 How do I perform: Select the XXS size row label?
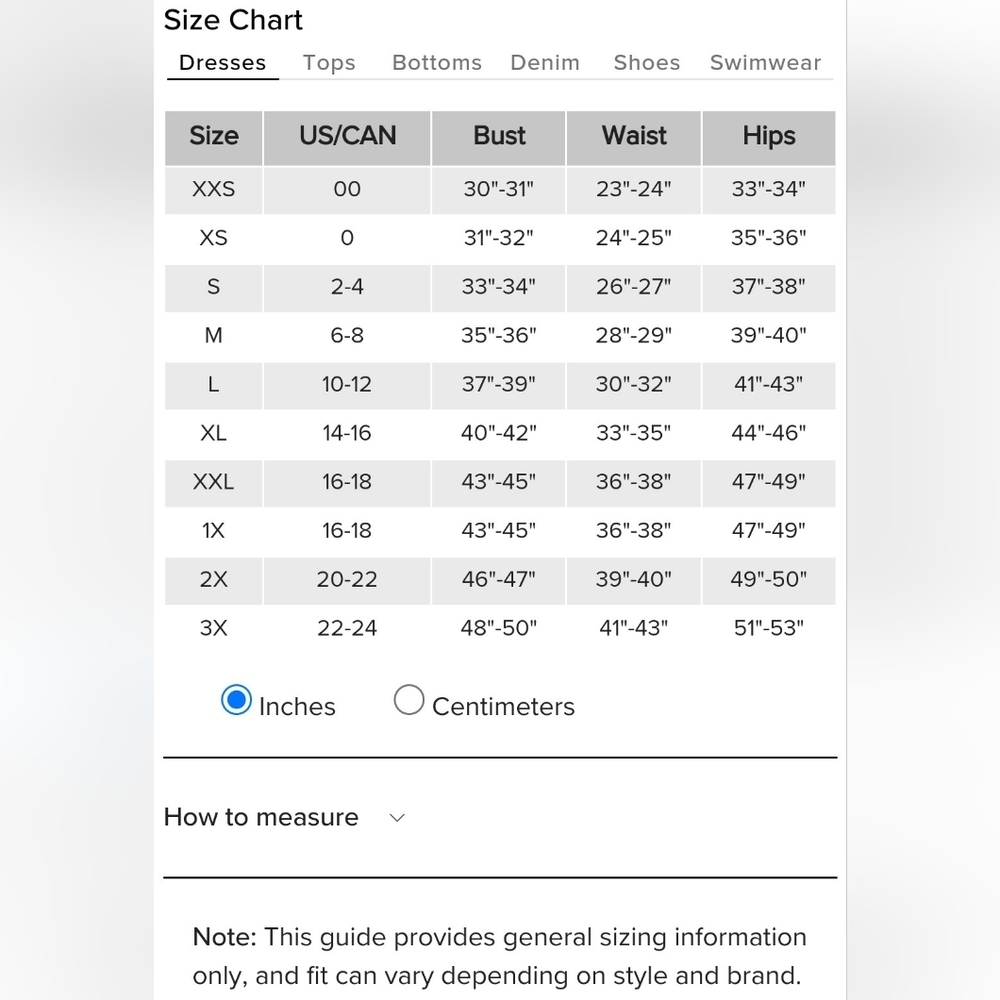point(214,189)
